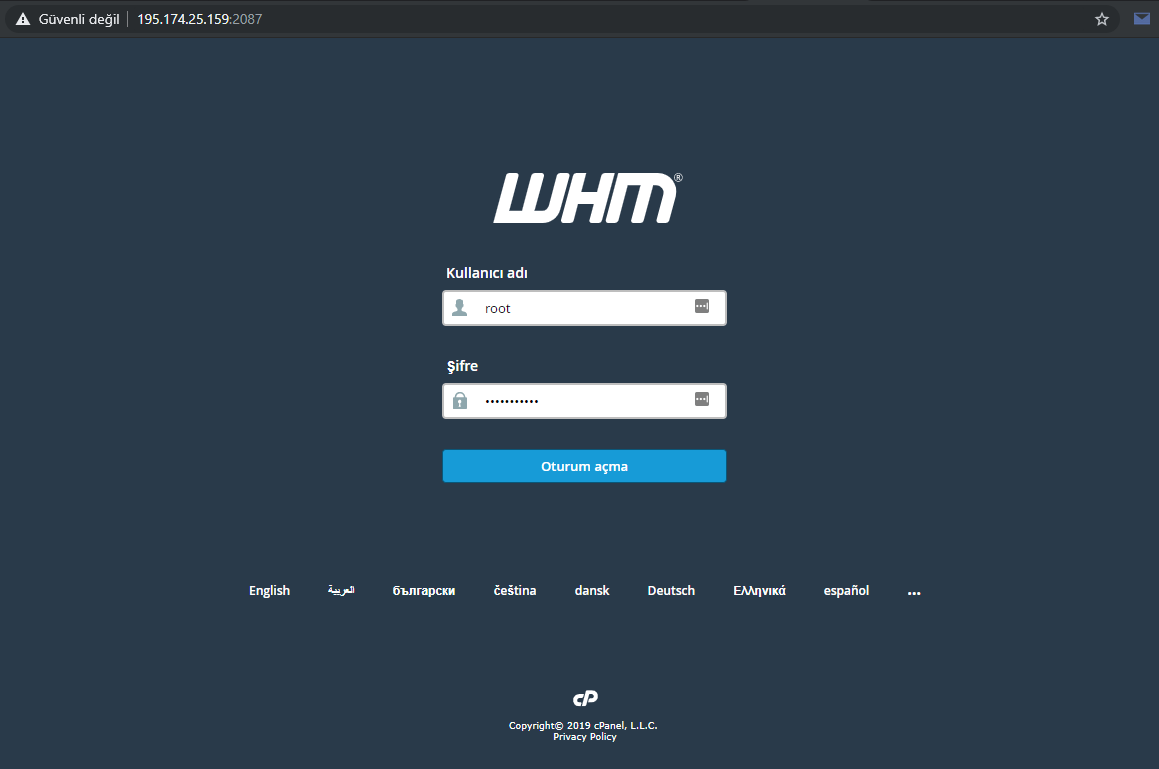Open the Privacy Policy link
The width and height of the screenshot is (1159, 769).
(x=585, y=736)
